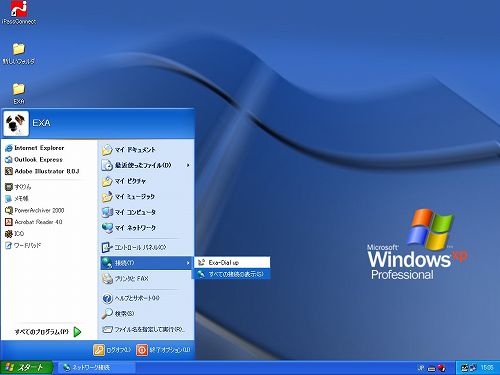Open Outlook Express from pinned list
Viewport: 500px width, 375px height.
pyautogui.click(x=34, y=160)
